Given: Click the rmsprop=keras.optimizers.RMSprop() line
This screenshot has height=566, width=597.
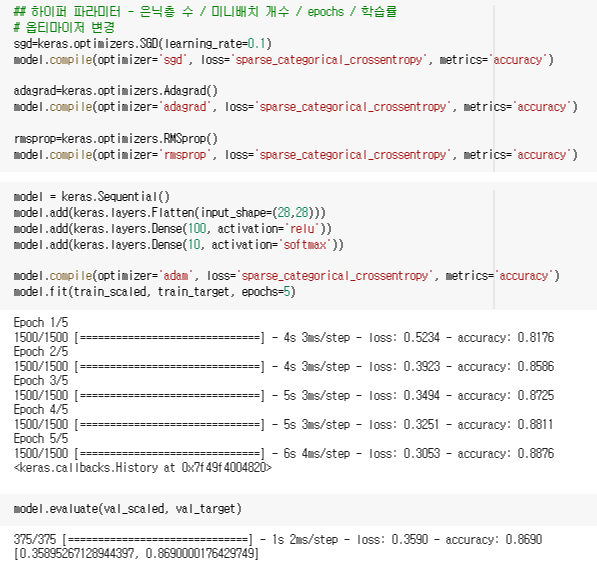Looking at the screenshot, I should (x=116, y=139).
